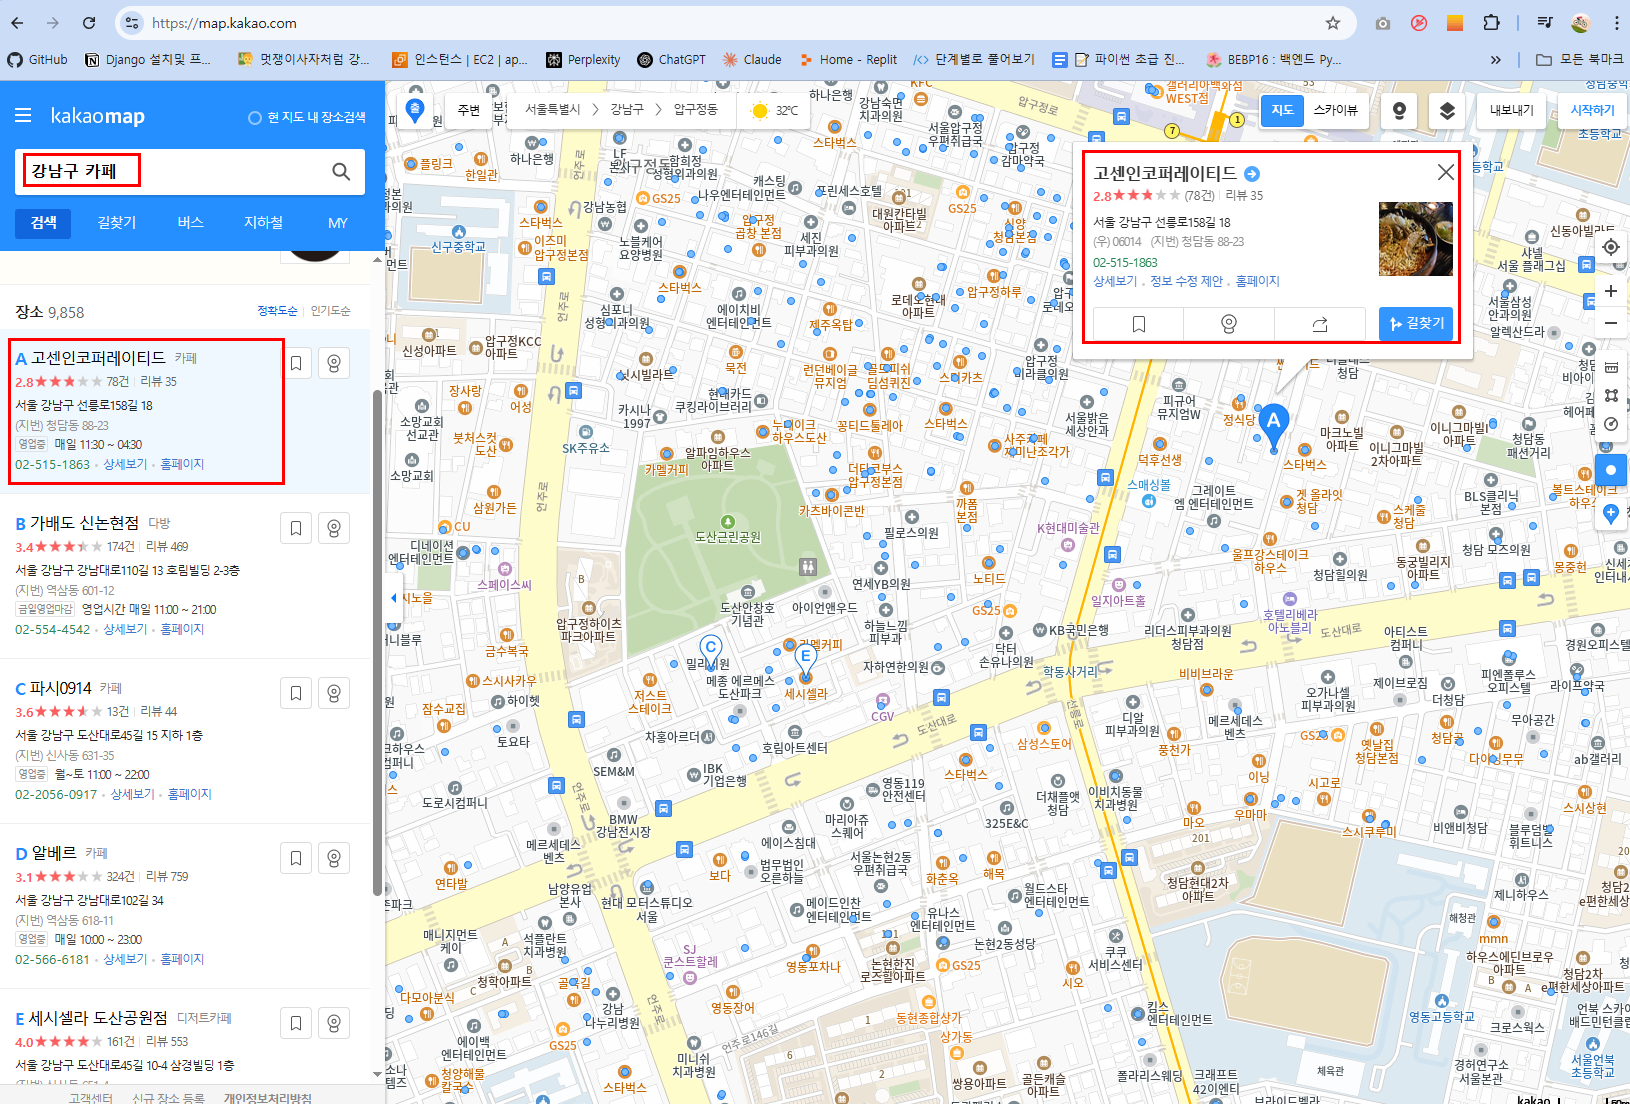Image resolution: width=1630 pixels, height=1104 pixels.
Task: Open roadview for 알베르
Action: [334, 858]
